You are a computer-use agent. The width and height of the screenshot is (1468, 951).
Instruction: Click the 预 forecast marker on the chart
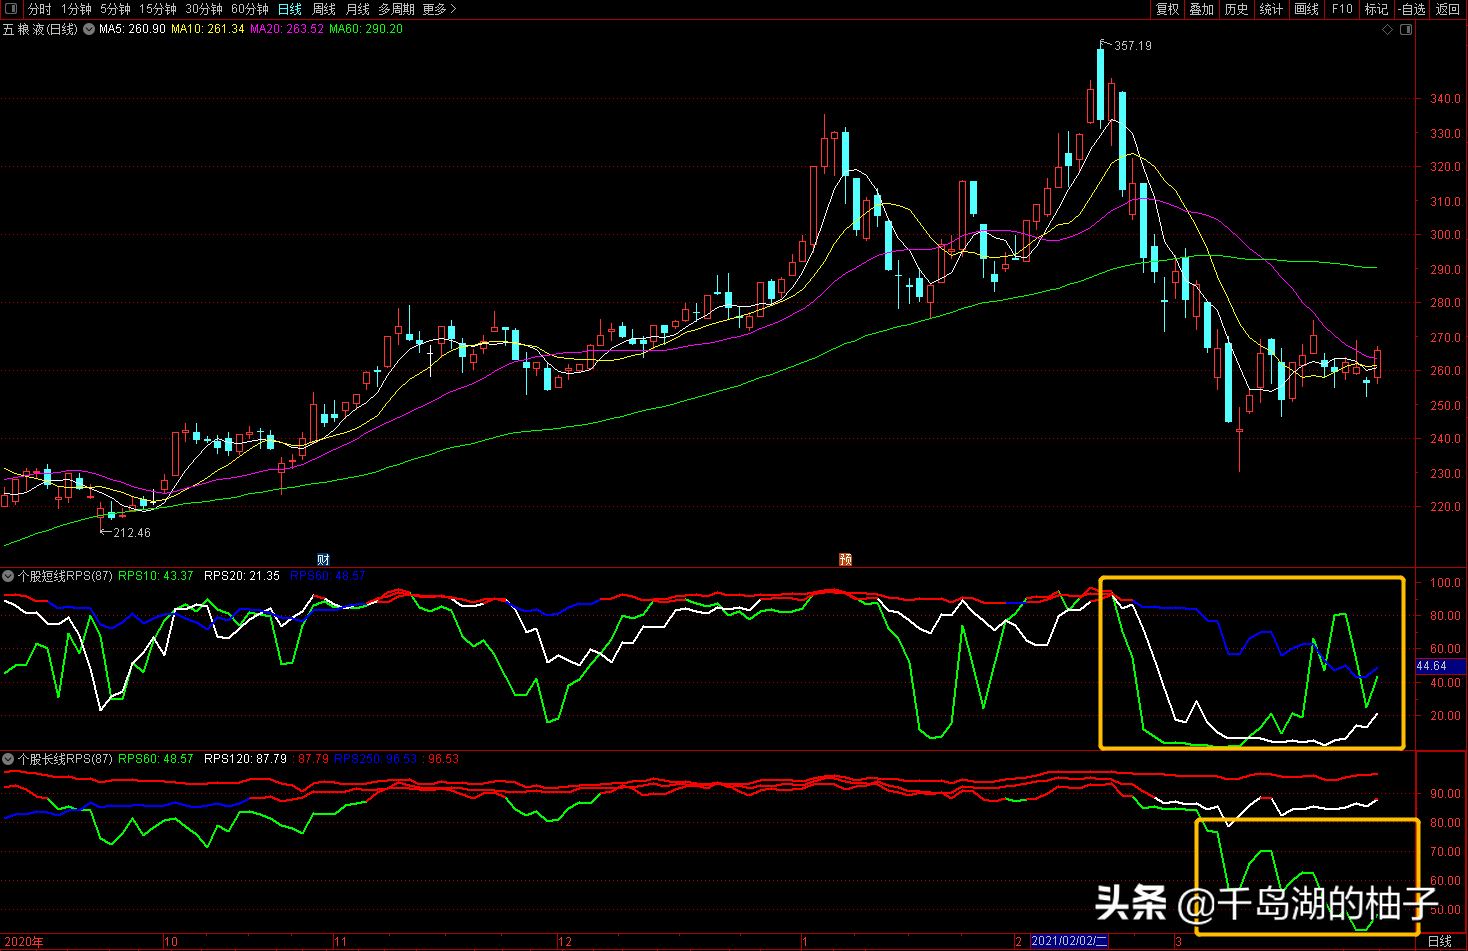(845, 560)
